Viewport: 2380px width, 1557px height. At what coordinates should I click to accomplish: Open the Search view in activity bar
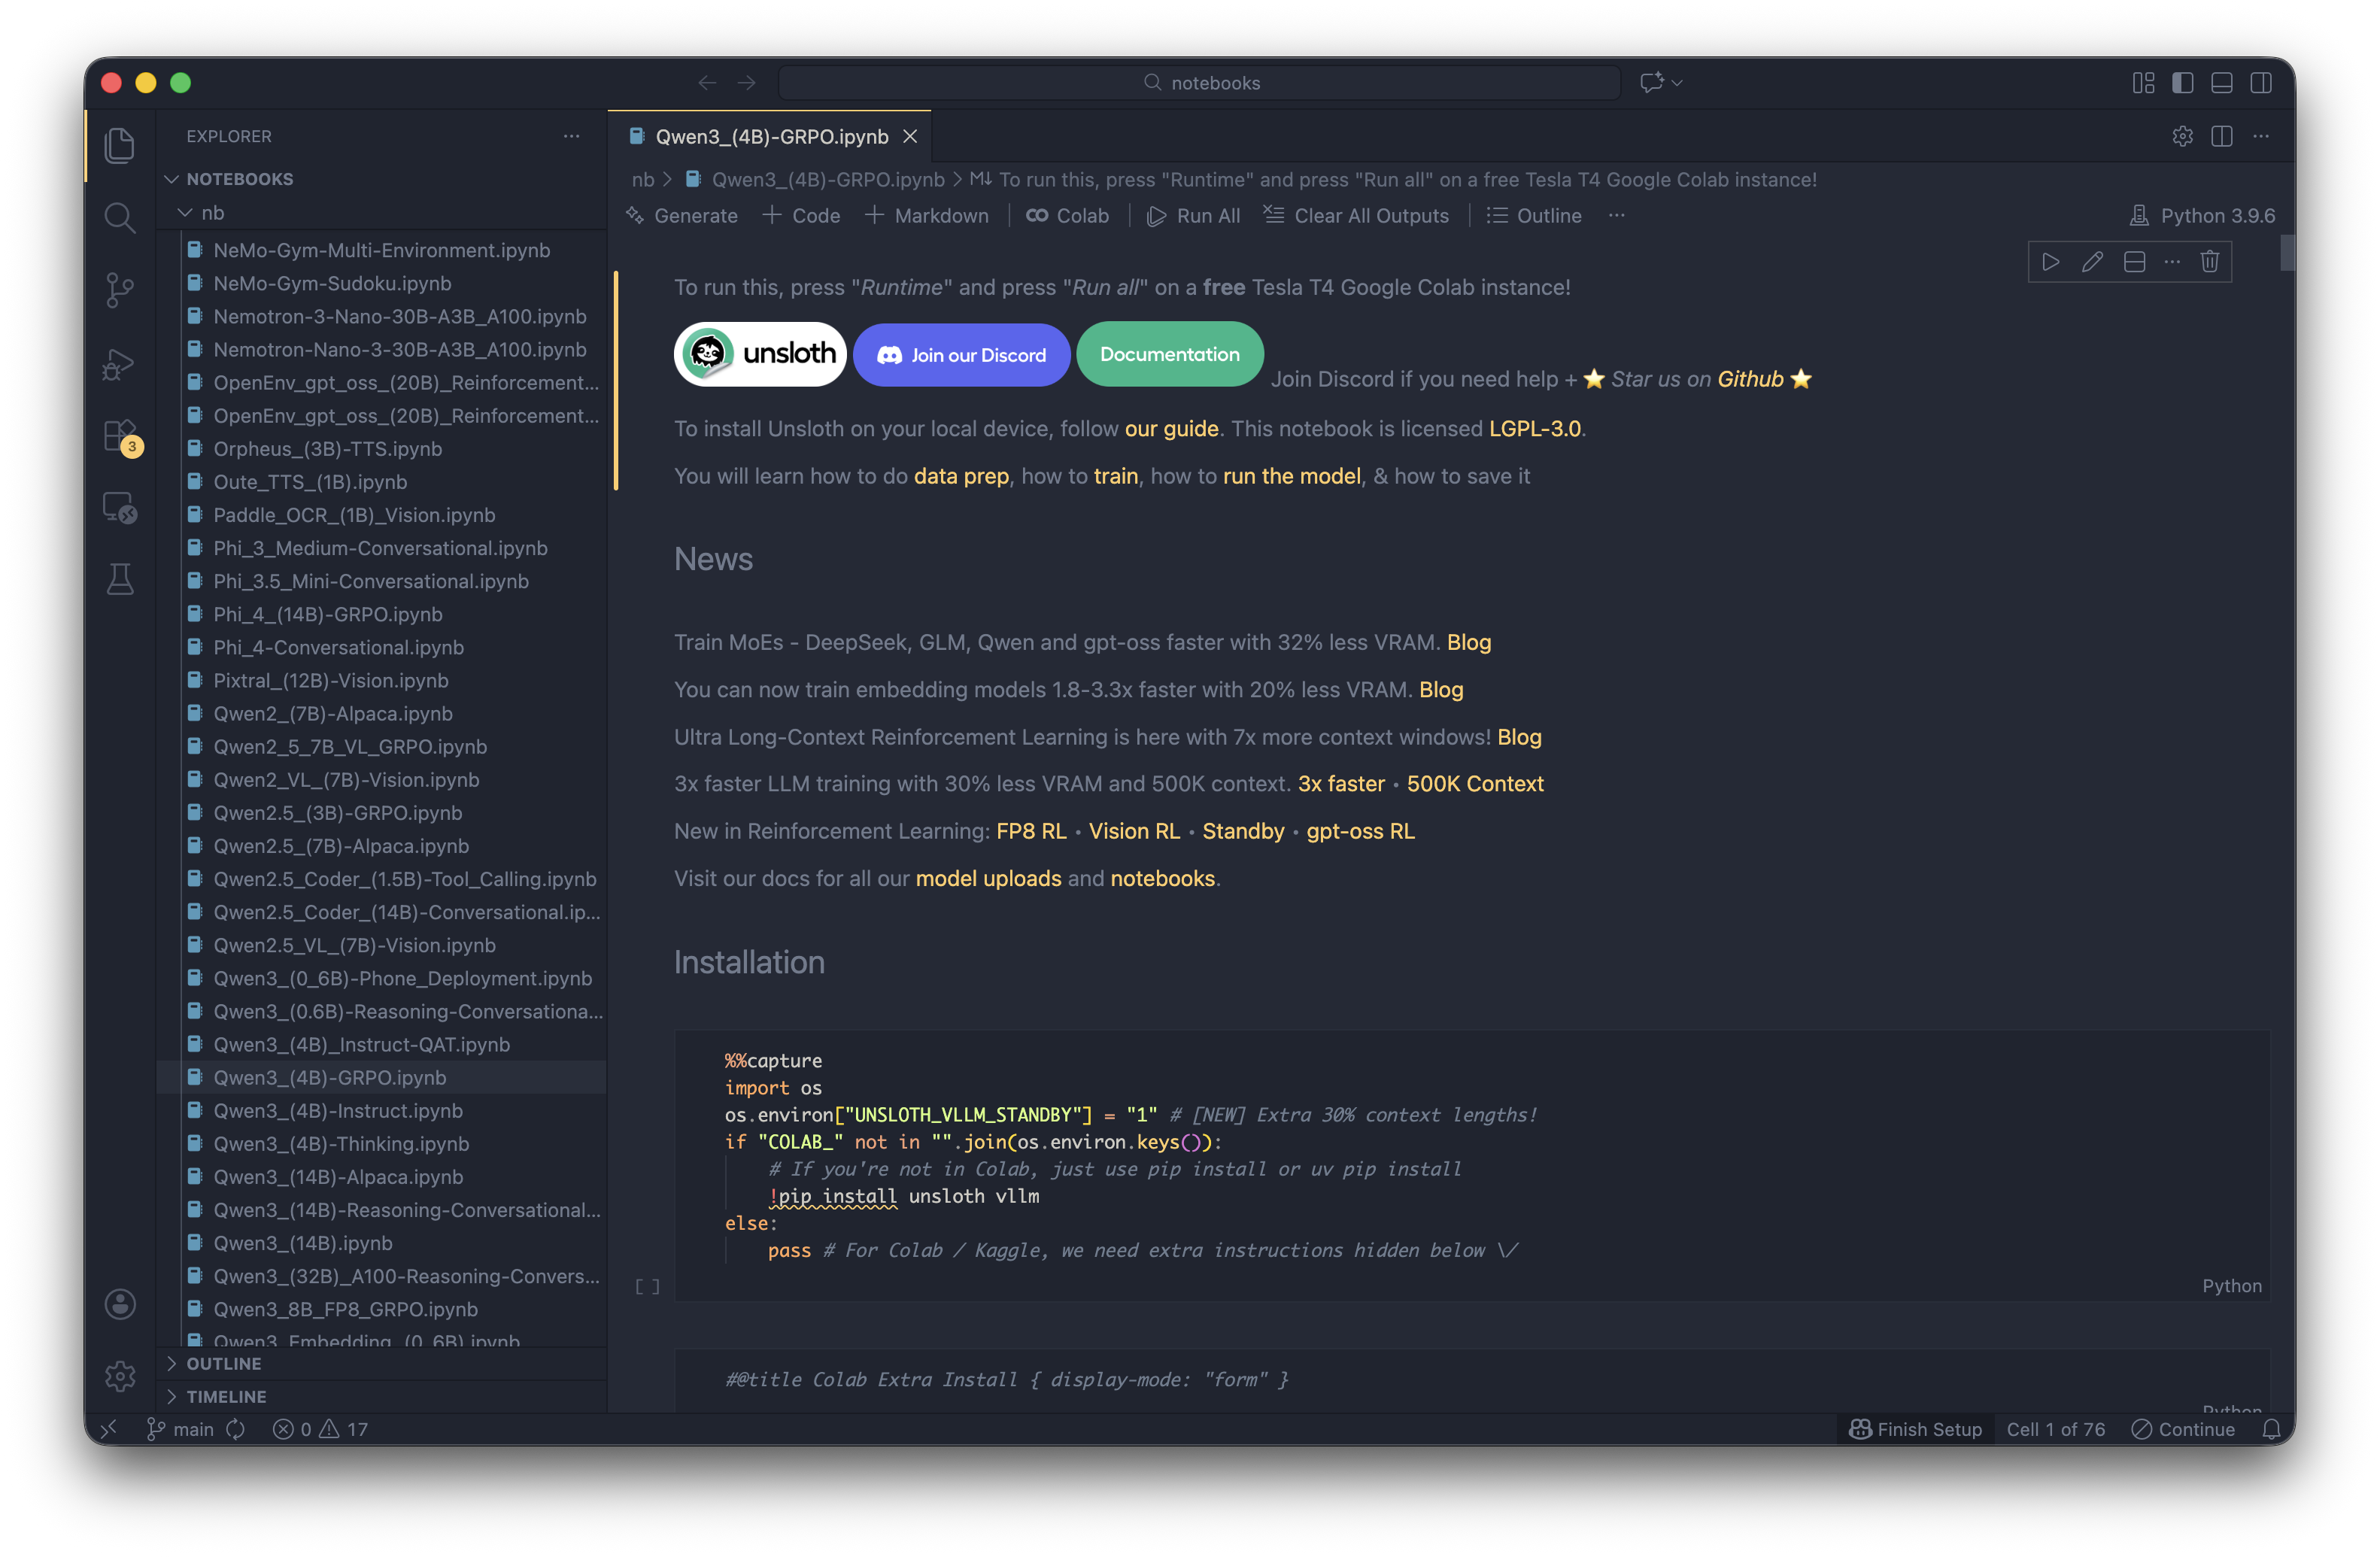[120, 217]
